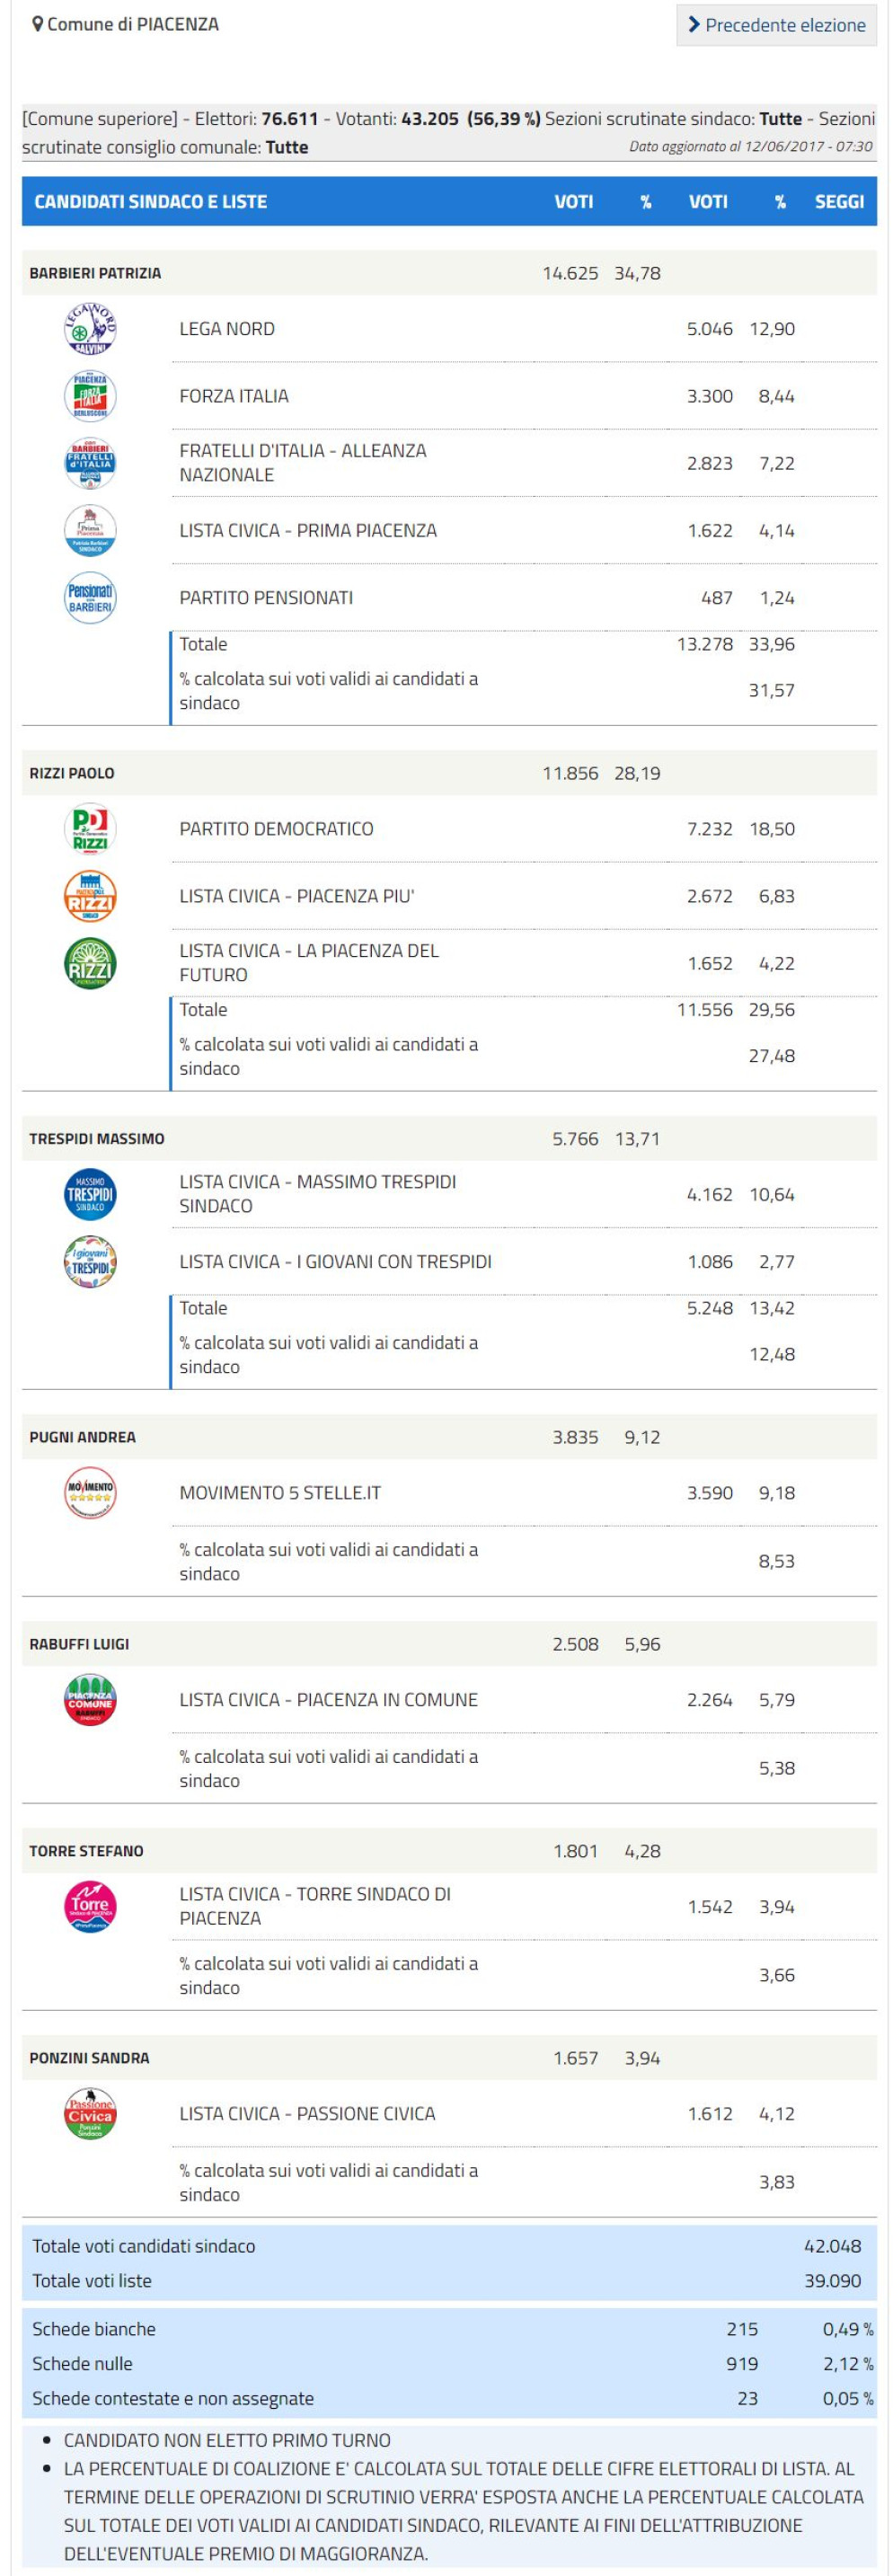Image resolution: width=893 pixels, height=2576 pixels.
Task: Select candidate row BARBIERI PATRIZIA
Action: [x=95, y=273]
